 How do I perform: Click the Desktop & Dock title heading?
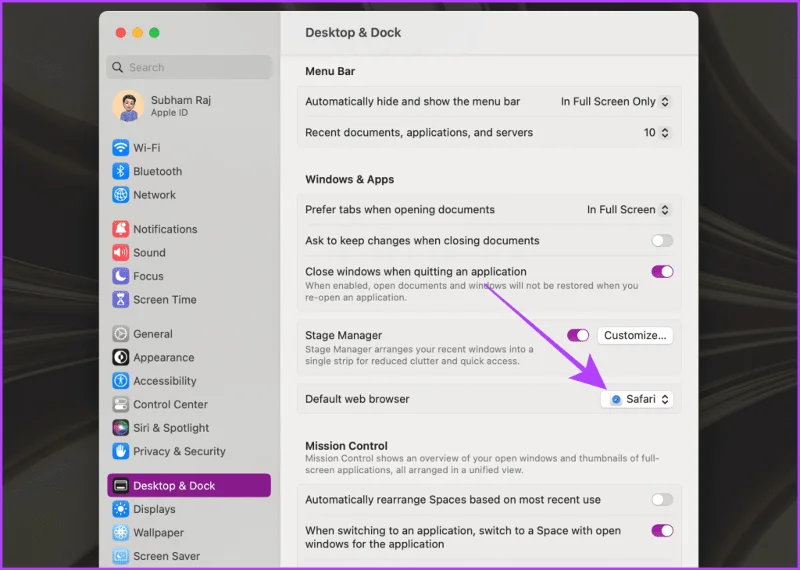[353, 32]
